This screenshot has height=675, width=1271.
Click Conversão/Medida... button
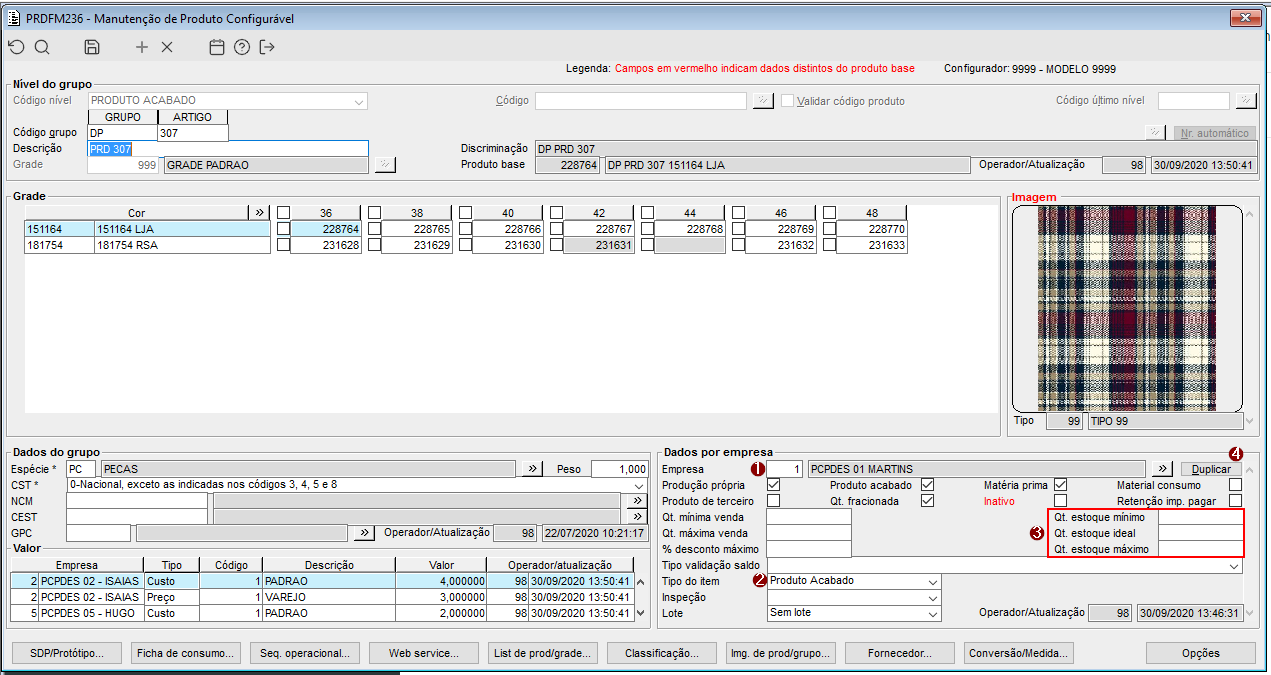(1019, 653)
